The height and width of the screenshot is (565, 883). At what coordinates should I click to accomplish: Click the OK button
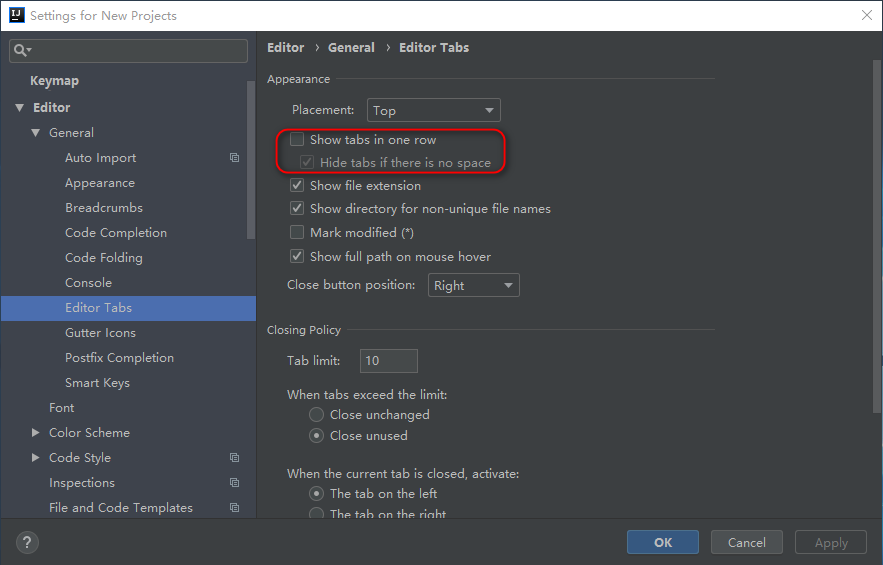coord(663,542)
